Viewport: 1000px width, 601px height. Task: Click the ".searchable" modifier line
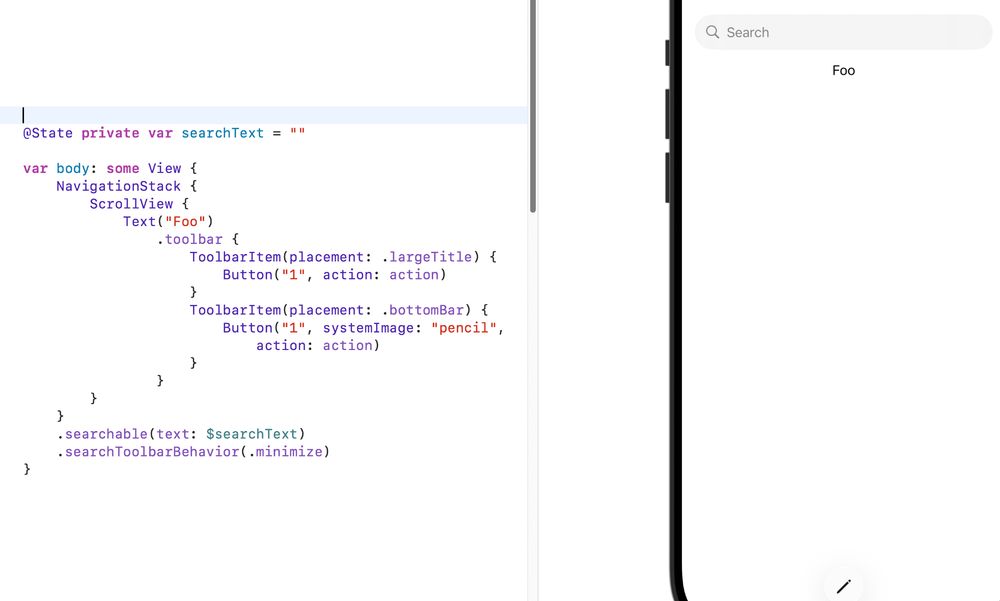(181, 434)
